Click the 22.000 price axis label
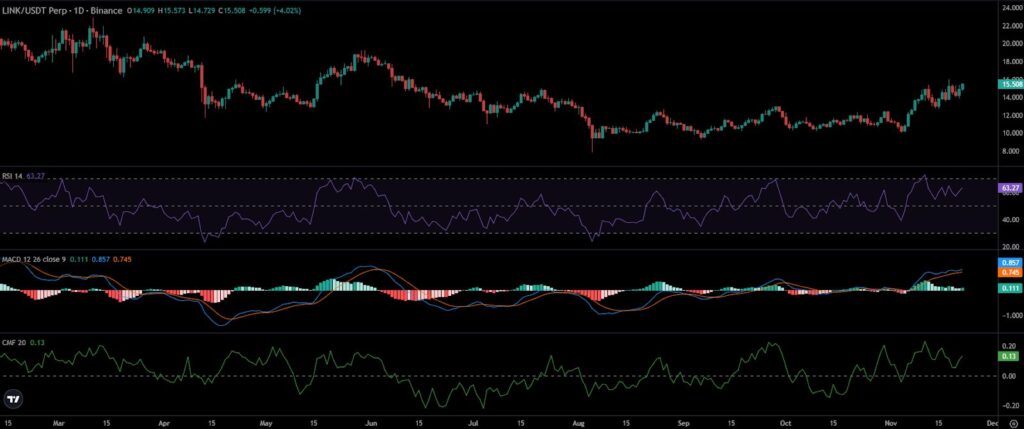This screenshot has width=1024, height=429. pyautogui.click(x=1012, y=26)
